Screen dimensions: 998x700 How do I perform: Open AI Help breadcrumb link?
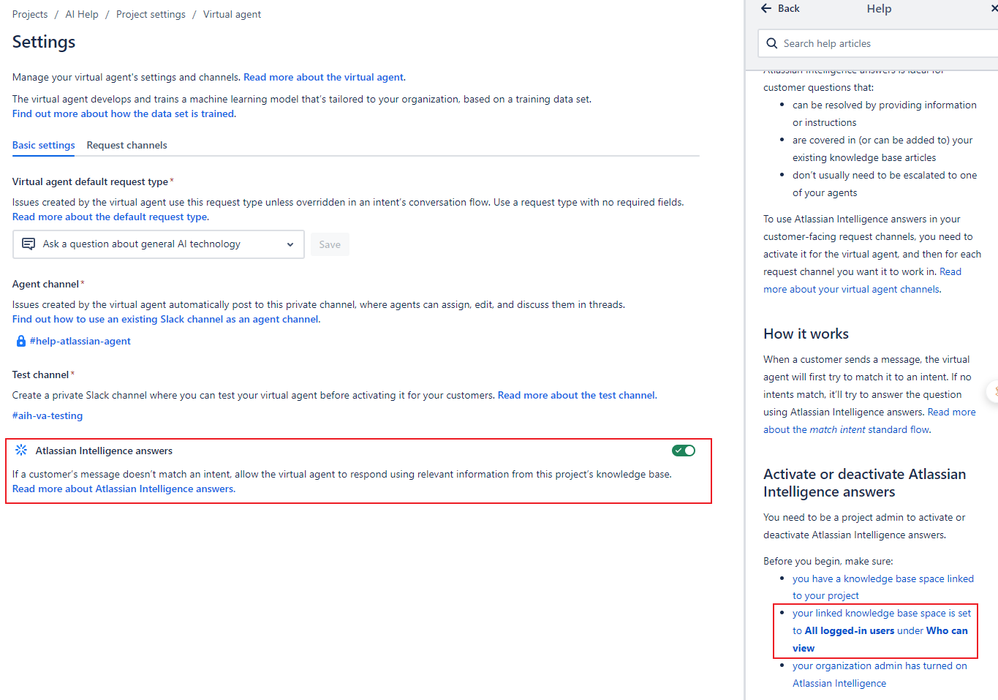point(82,14)
